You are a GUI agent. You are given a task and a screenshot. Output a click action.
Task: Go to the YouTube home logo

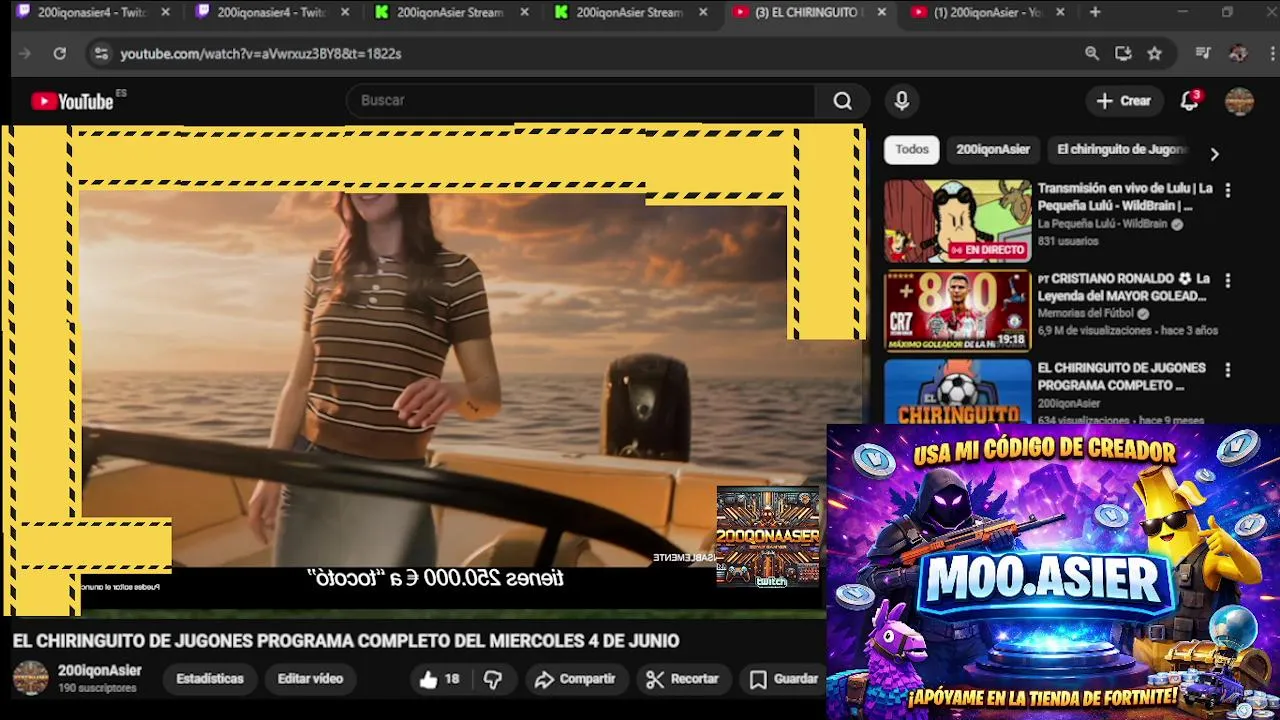point(72,101)
